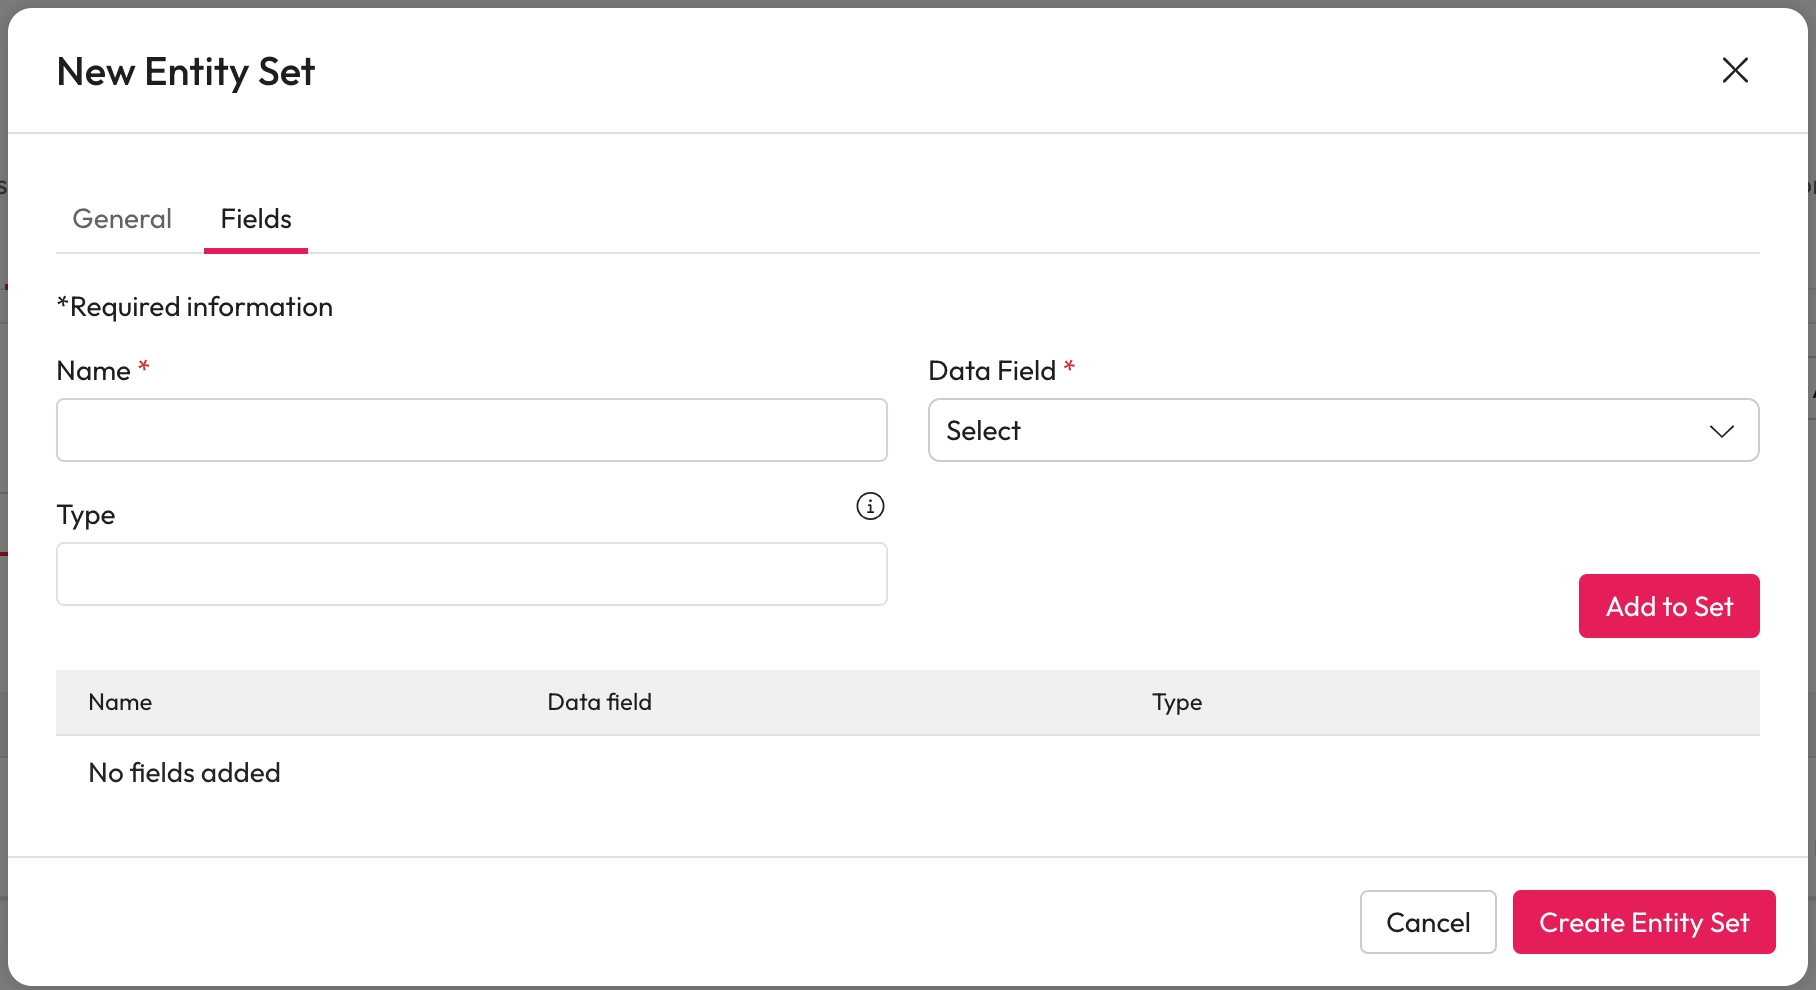Viewport: 1816px width, 990px height.
Task: Click into the Type input box
Action: tap(472, 574)
